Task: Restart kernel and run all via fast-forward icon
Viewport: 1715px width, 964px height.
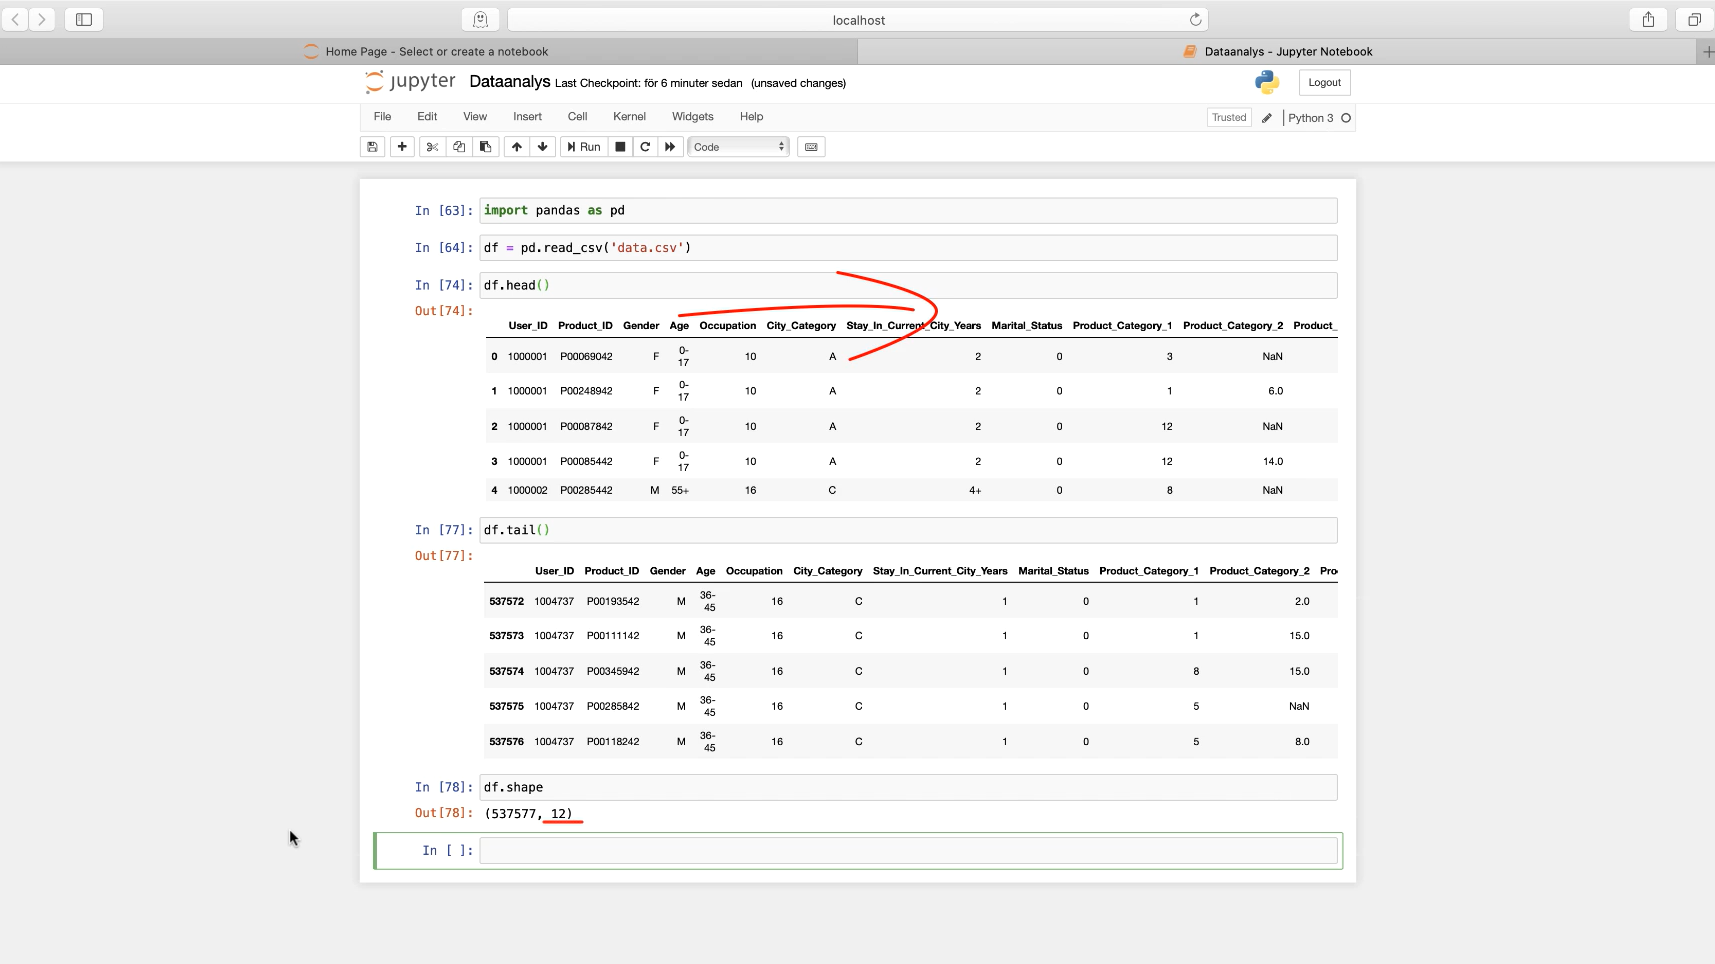Action: tap(670, 146)
